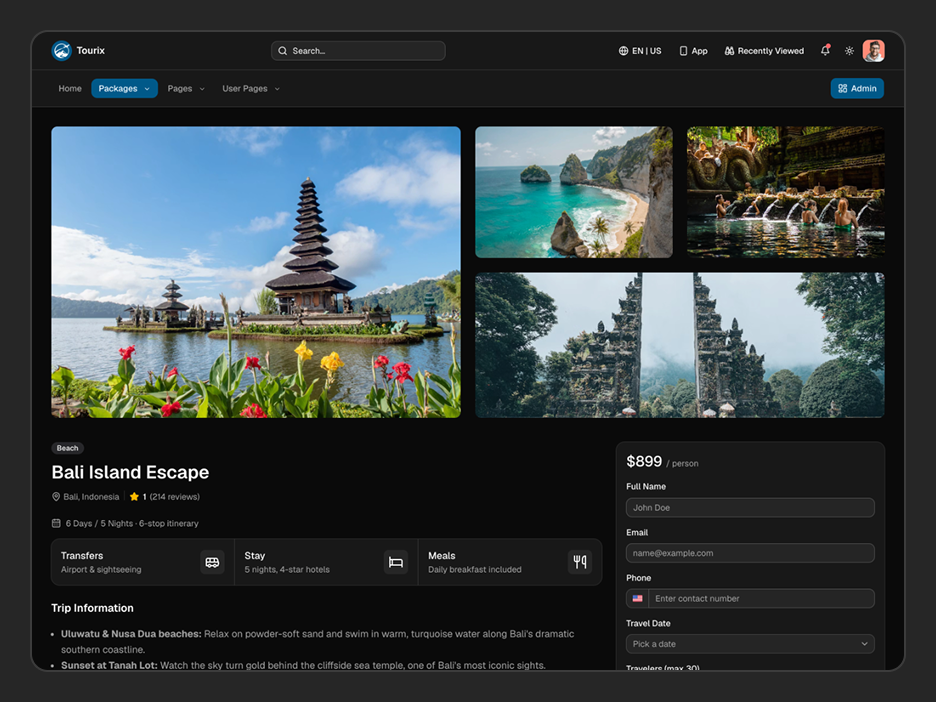
Task: Click the Tourix logo icon
Action: (x=61, y=51)
